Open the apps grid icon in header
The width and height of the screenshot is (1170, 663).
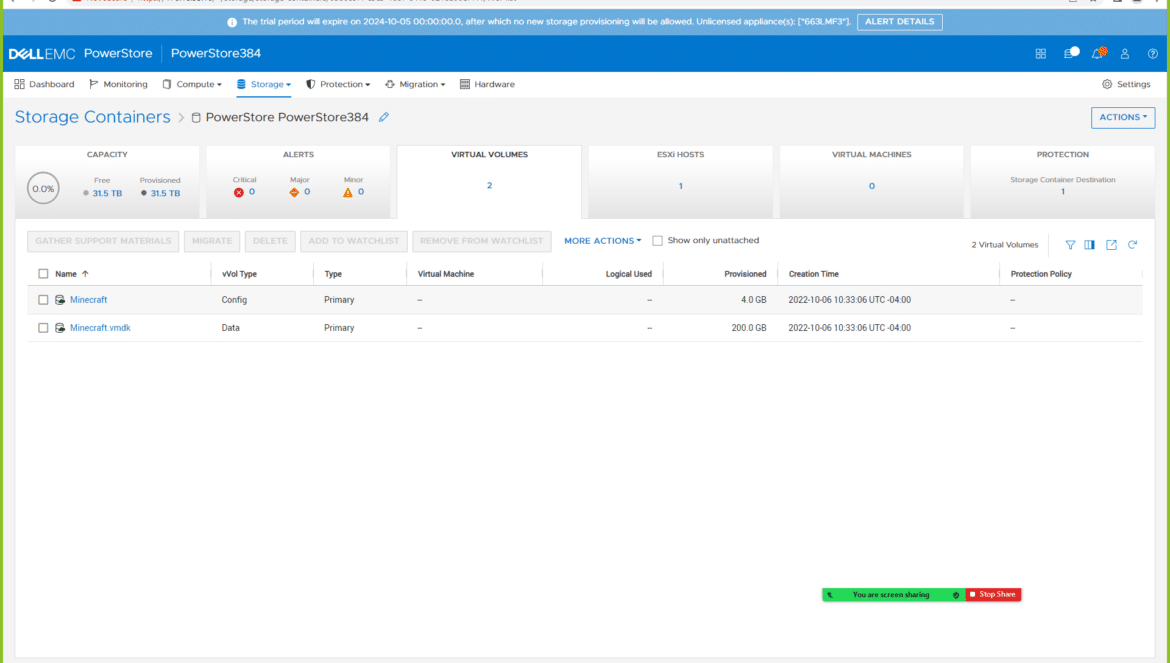1040,54
